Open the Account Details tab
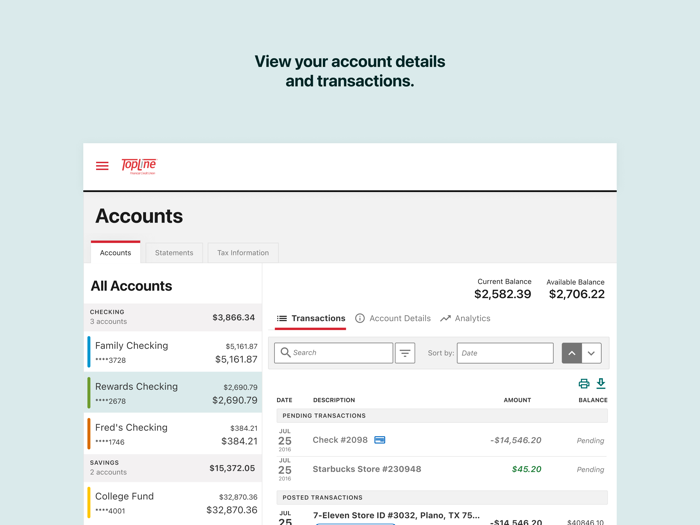Screen dimensions: 700x525 [x=393, y=318]
